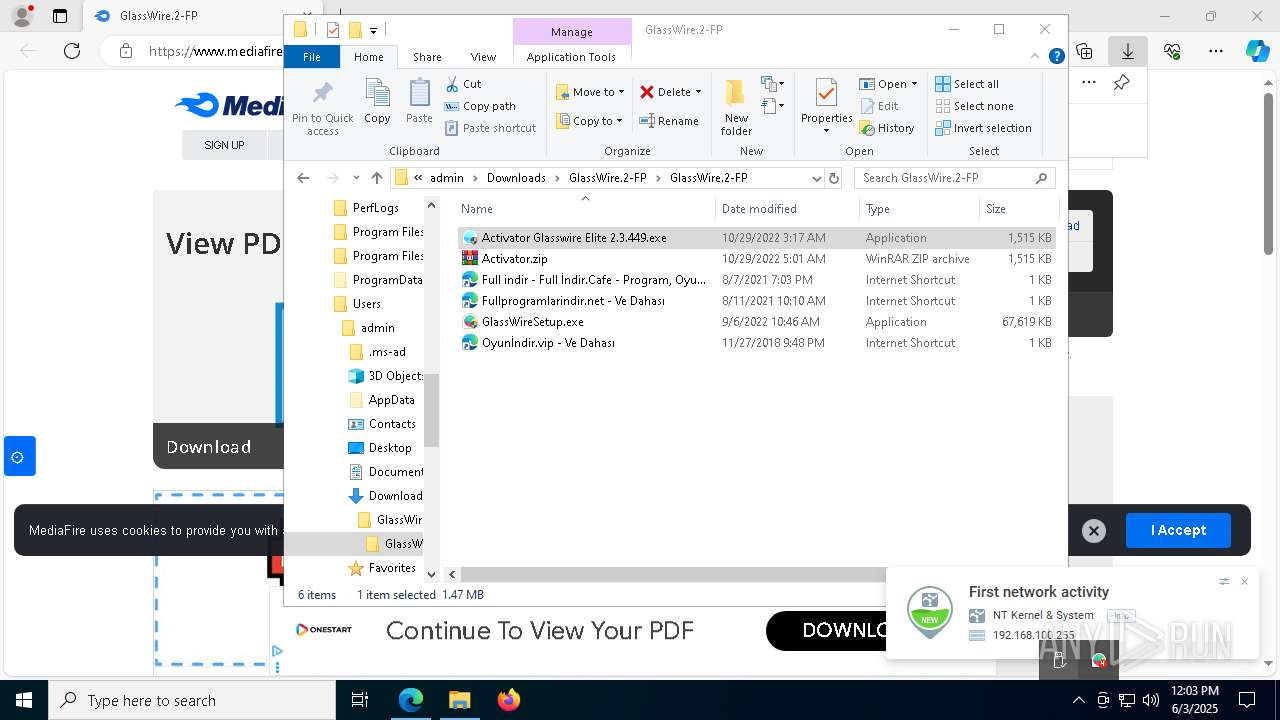Click Select all in ribbon
1280x720 pixels.
click(967, 84)
